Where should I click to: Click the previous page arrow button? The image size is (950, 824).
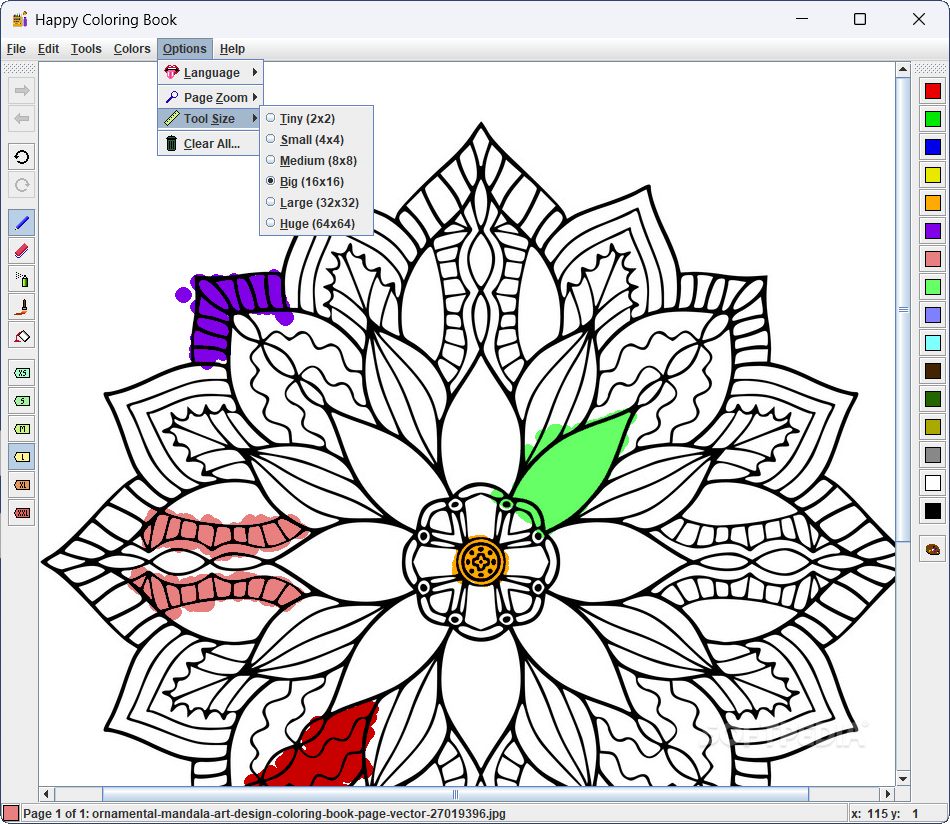(22, 119)
